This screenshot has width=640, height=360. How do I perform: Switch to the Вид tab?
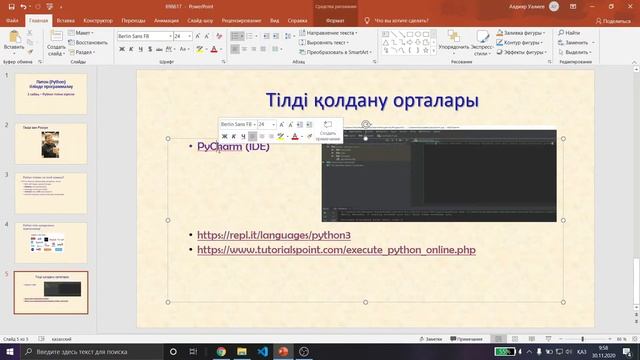[x=275, y=20]
